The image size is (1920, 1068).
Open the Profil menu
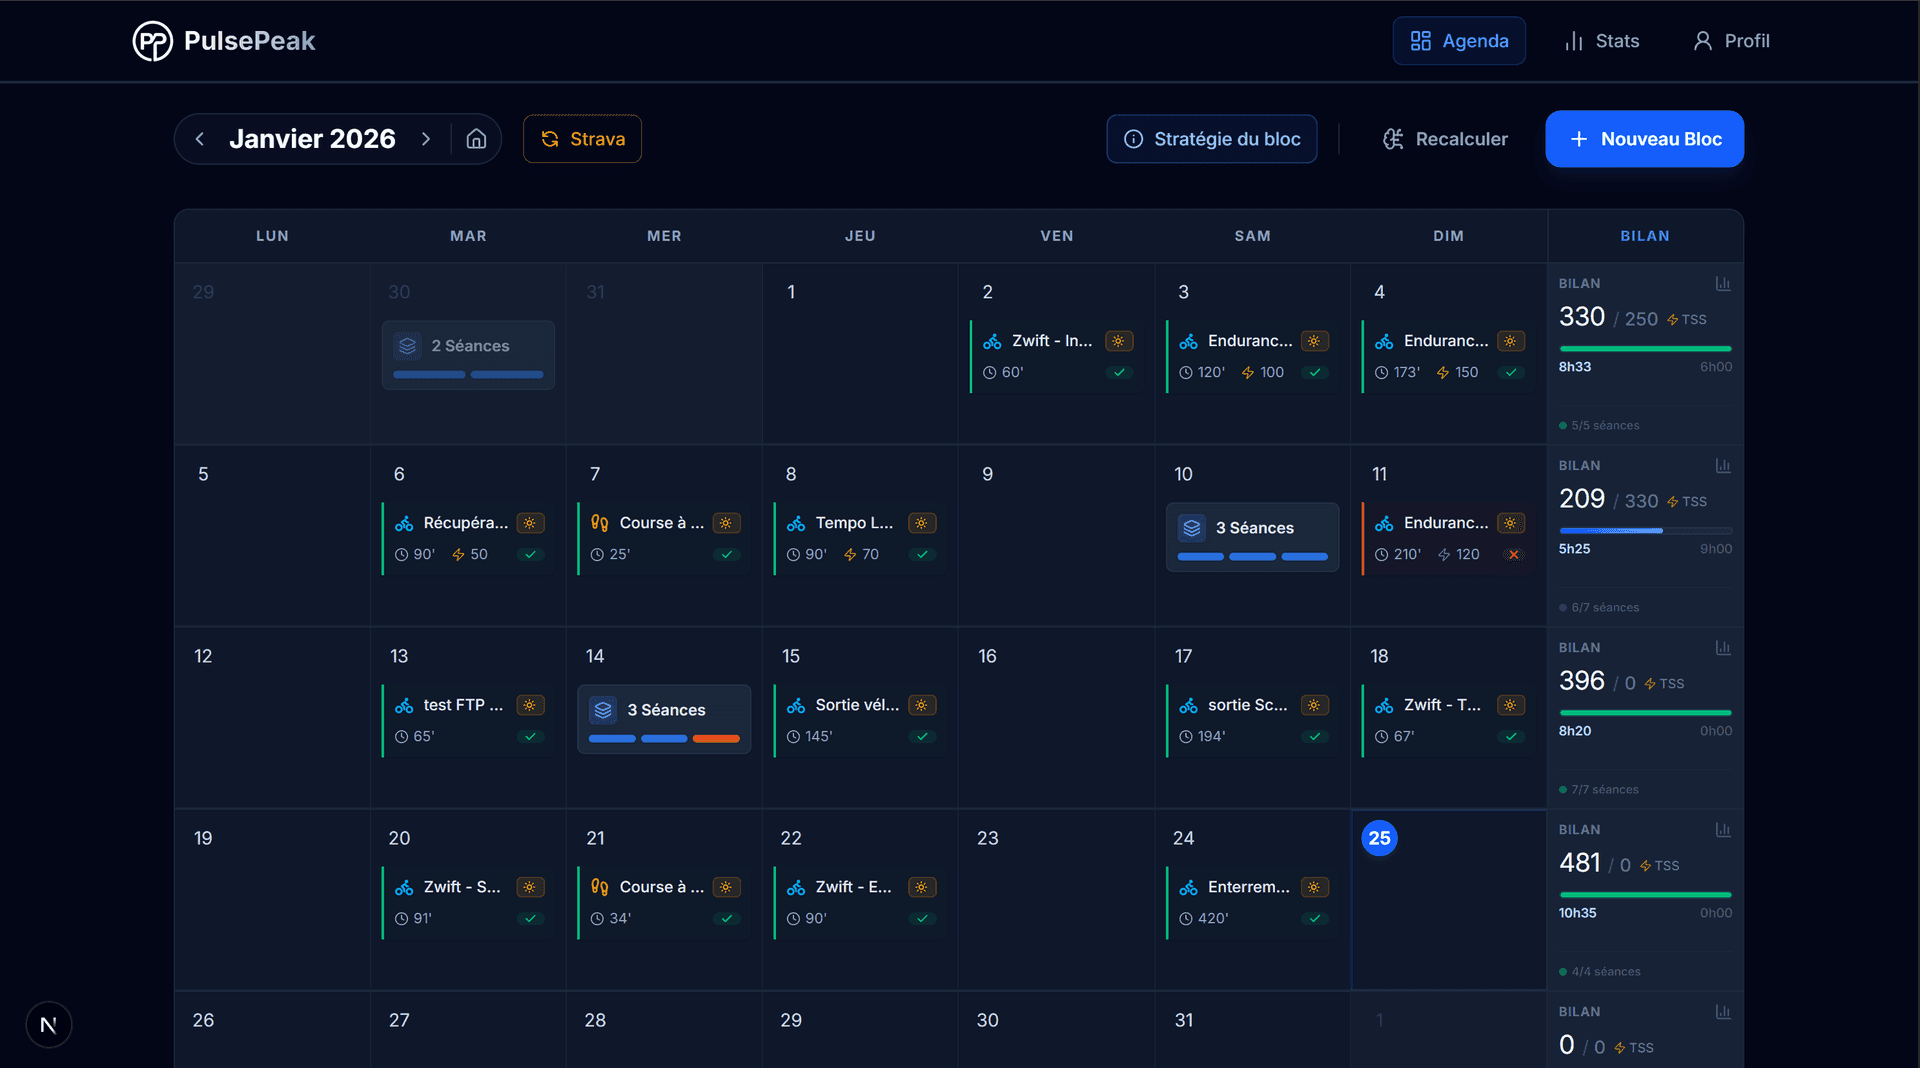pos(1731,41)
